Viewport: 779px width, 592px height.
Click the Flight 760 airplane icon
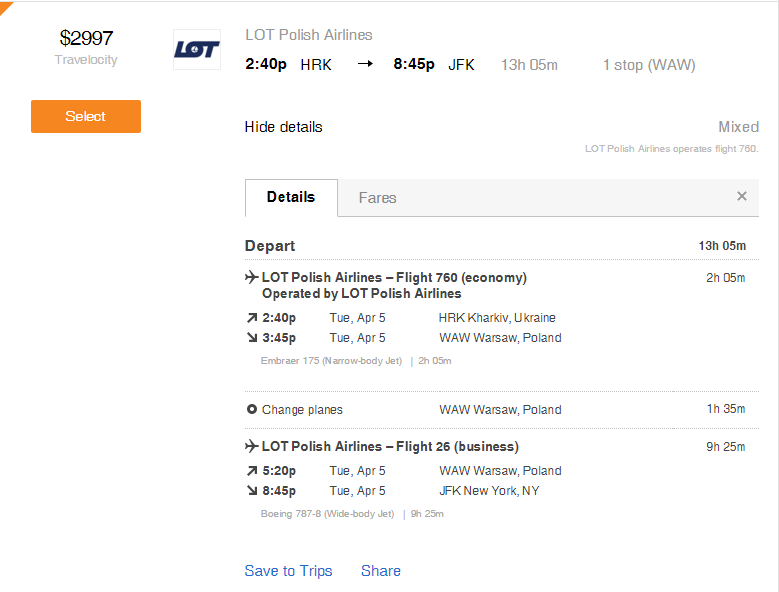coord(251,278)
